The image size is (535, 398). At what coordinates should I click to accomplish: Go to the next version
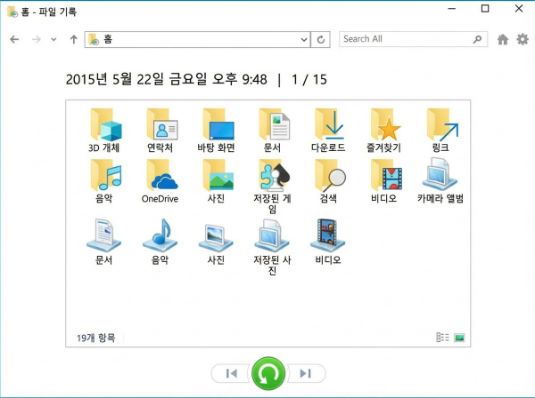(305, 373)
